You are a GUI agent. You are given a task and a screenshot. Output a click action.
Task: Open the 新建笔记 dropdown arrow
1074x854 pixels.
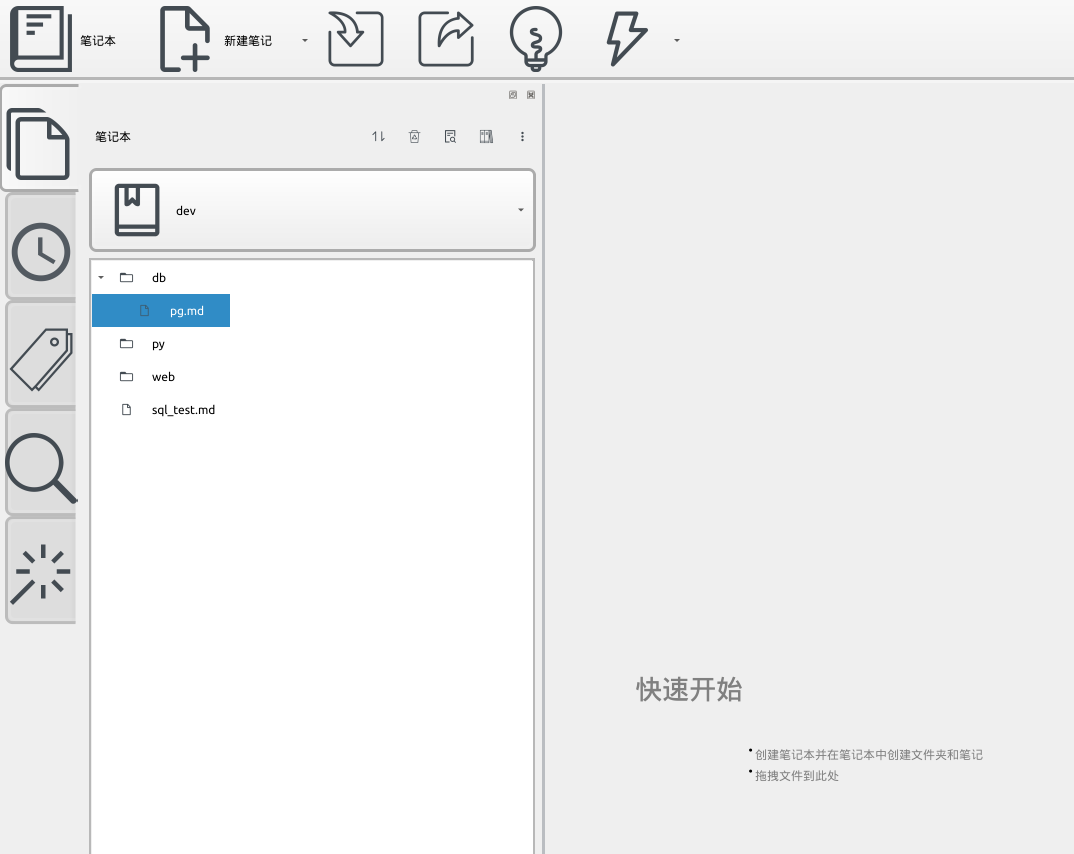point(304,40)
